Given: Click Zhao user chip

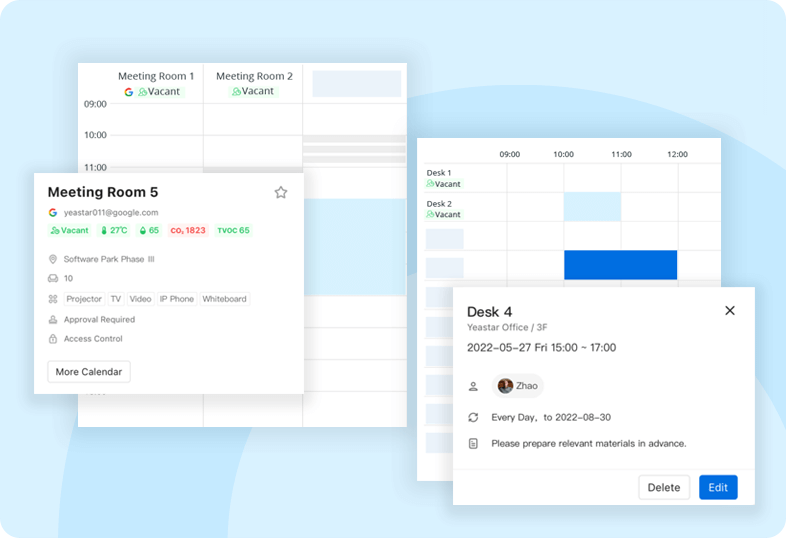Looking at the screenshot, I should click(x=517, y=386).
